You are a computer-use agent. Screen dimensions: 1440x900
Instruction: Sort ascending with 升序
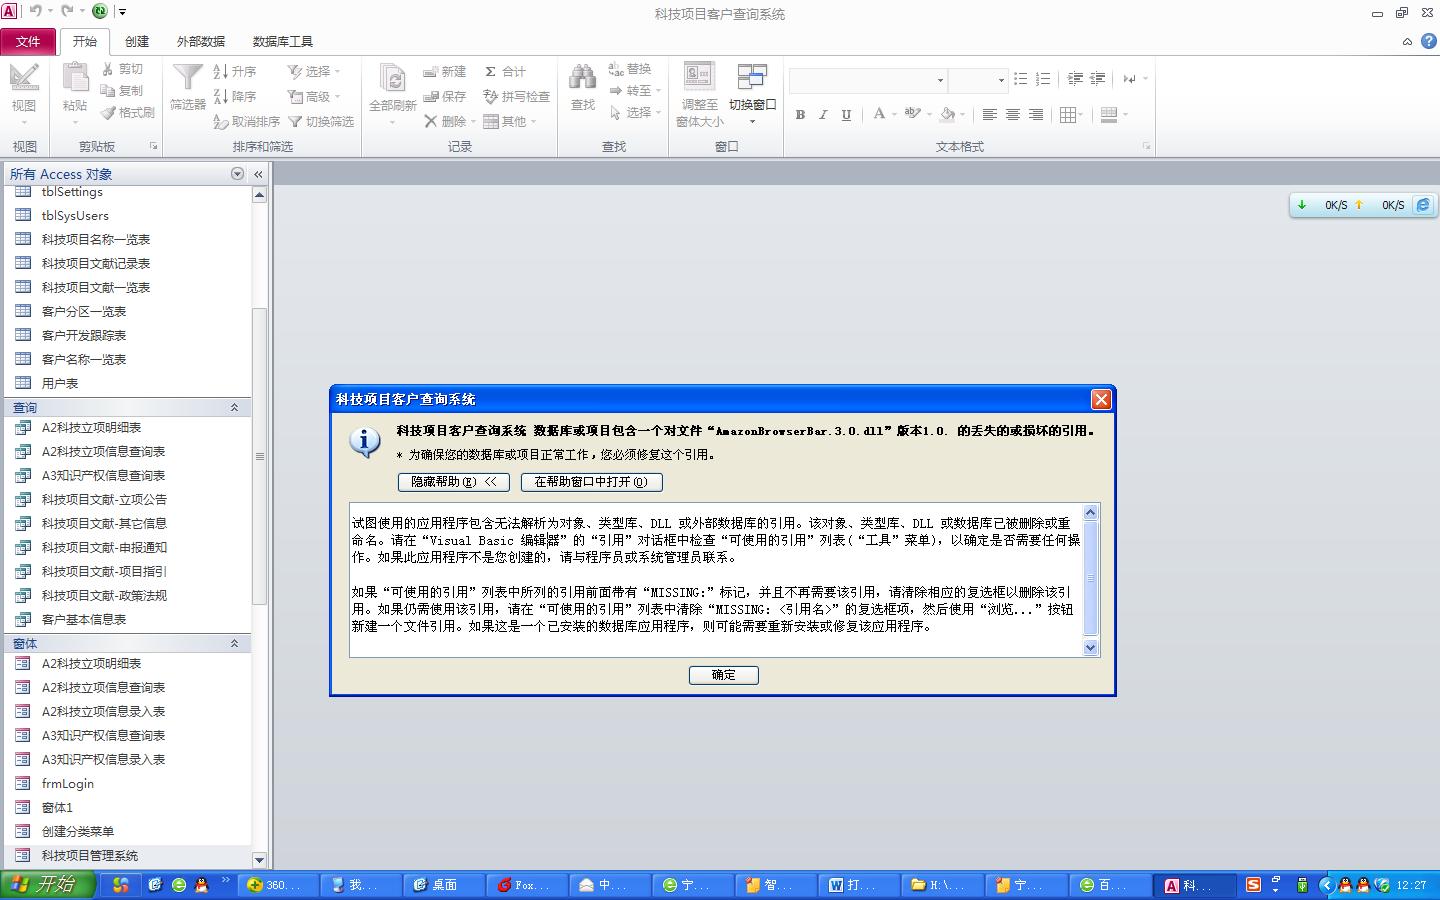pos(235,71)
